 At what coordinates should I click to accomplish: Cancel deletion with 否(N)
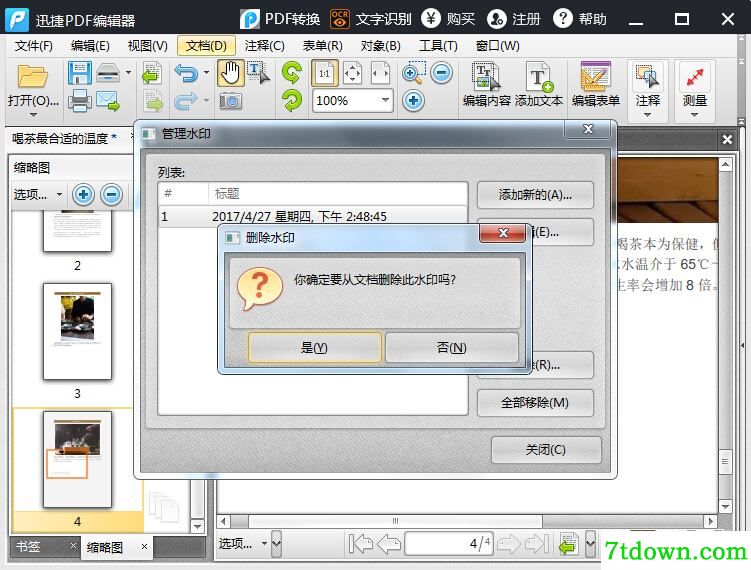click(451, 347)
